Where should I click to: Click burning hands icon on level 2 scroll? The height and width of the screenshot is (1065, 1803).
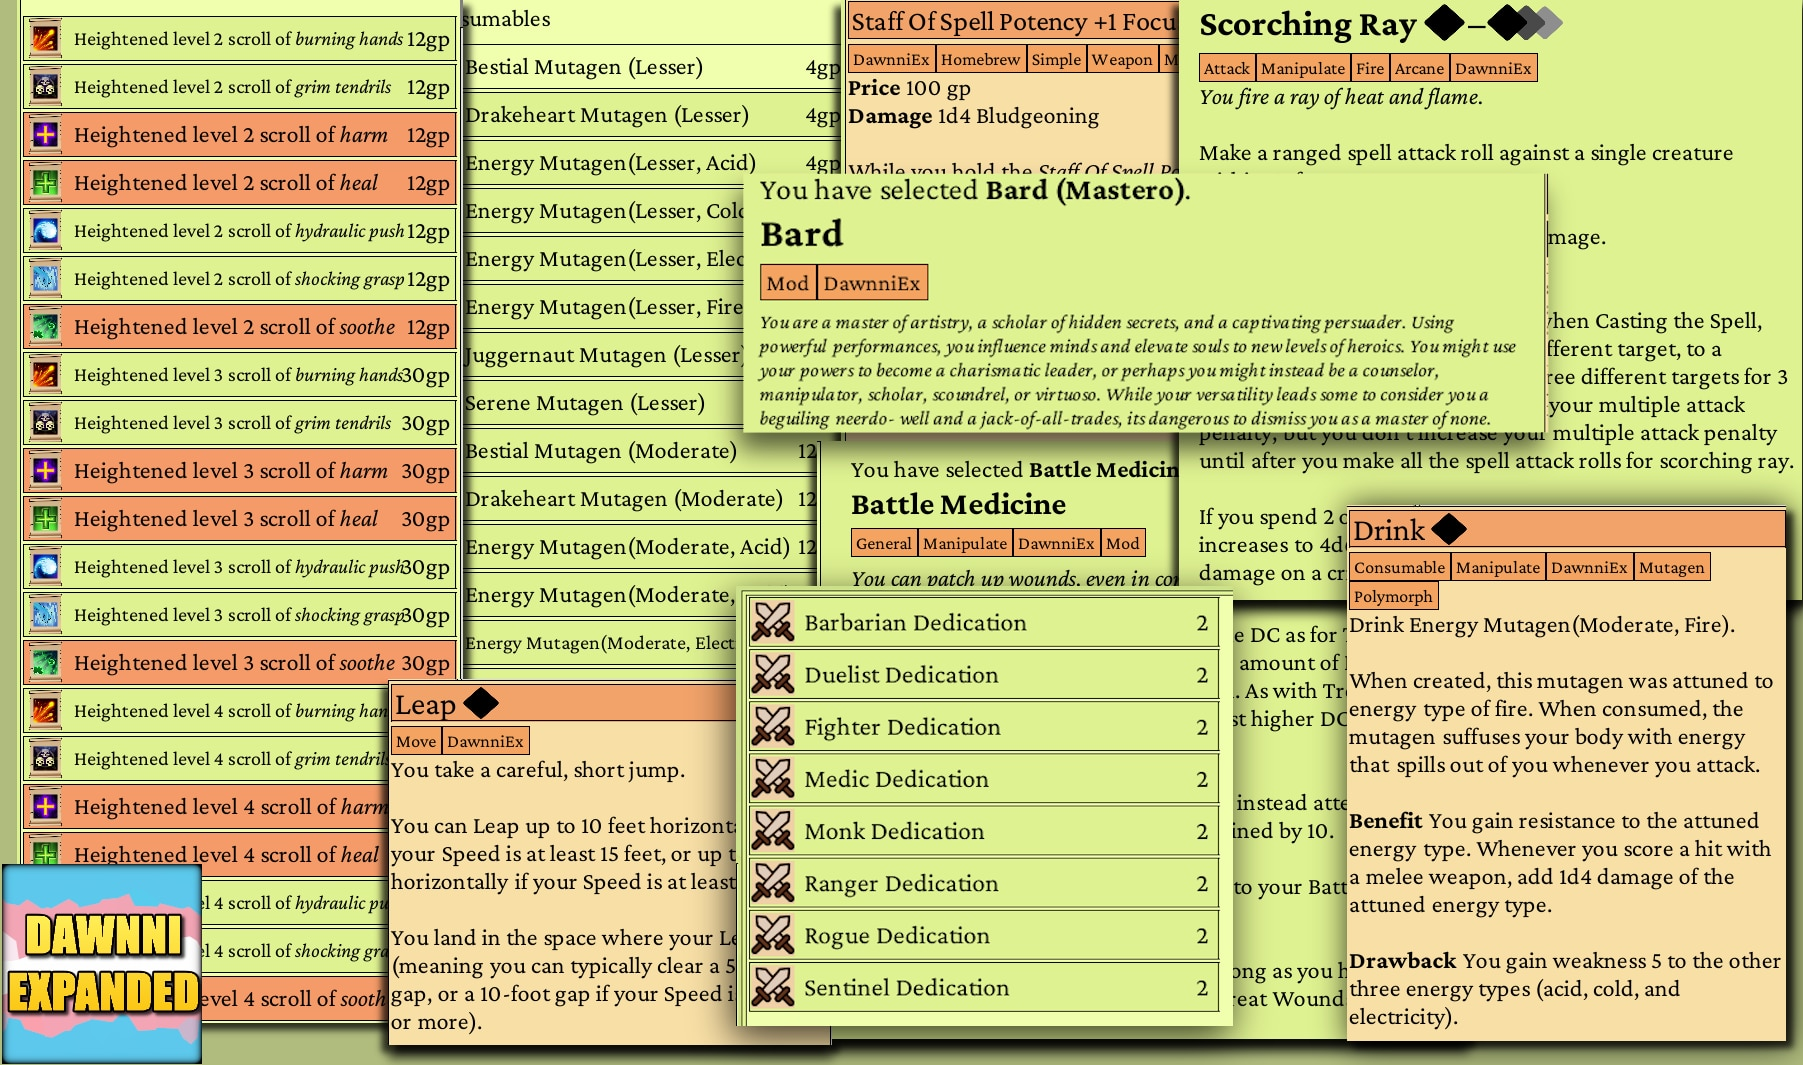[x=45, y=39]
